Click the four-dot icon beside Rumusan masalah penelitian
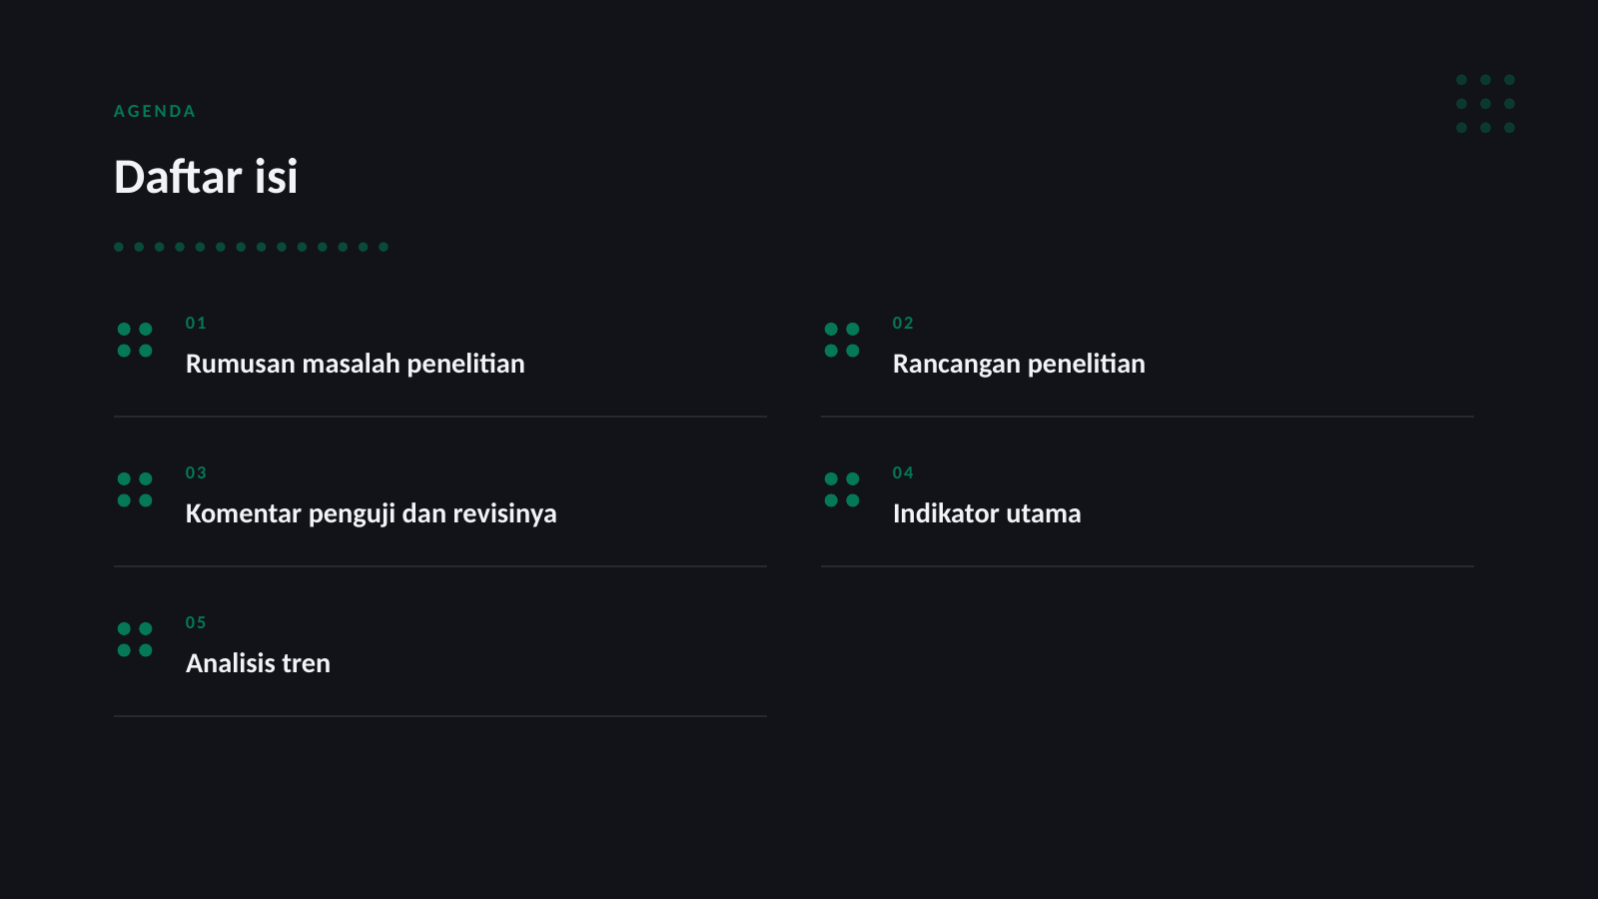Screen dimensions: 1598x900 coord(135,340)
